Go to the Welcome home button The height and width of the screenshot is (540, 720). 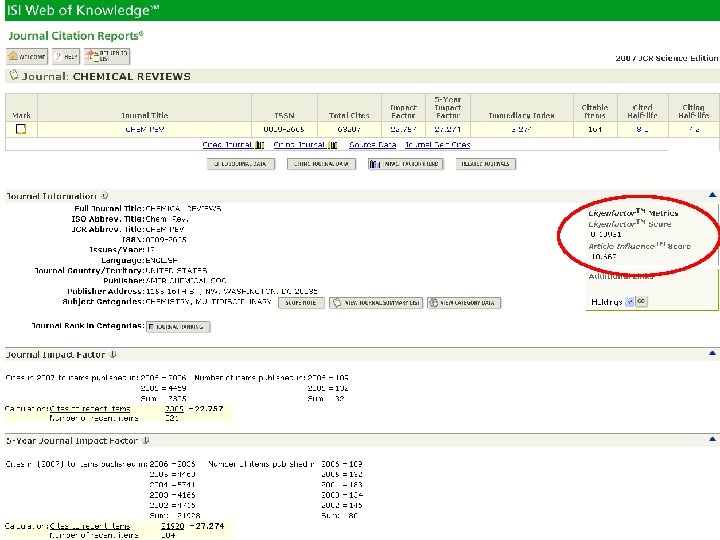[x=27, y=56]
